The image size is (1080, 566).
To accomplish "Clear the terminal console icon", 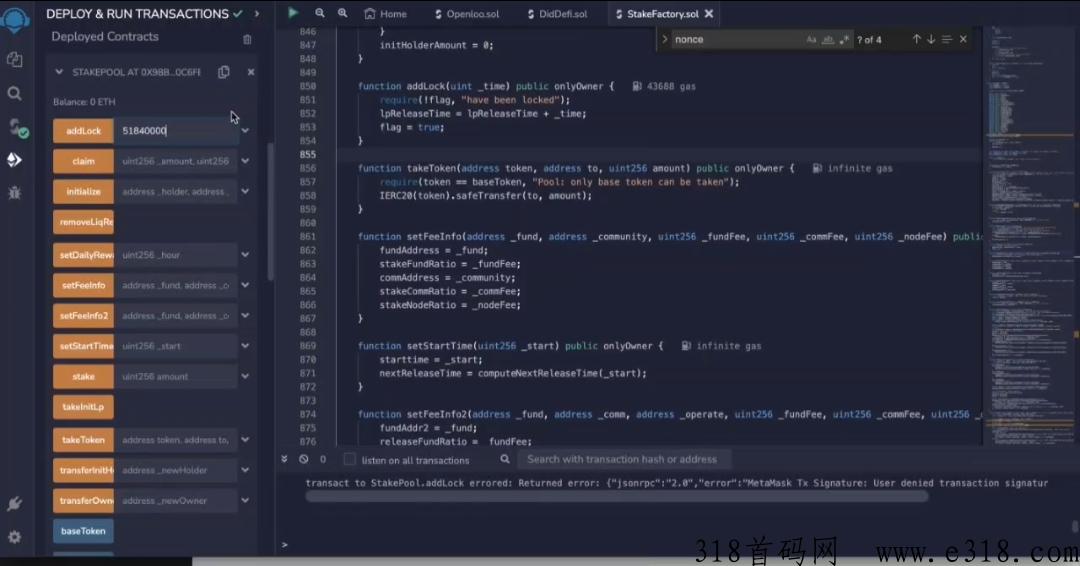I will pyautogui.click(x=304, y=459).
